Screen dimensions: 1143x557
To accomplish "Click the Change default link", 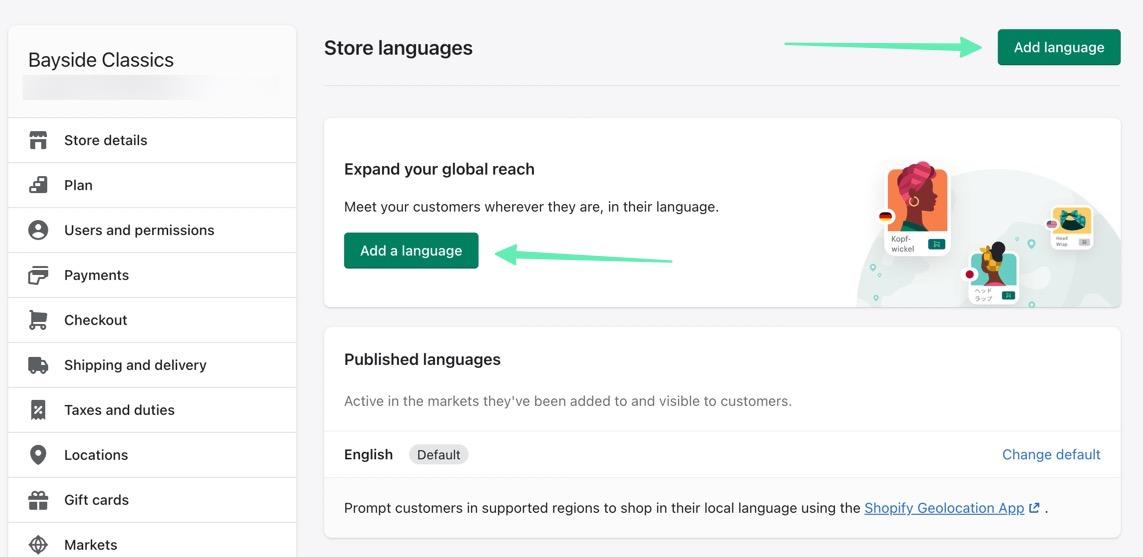I will (1051, 454).
